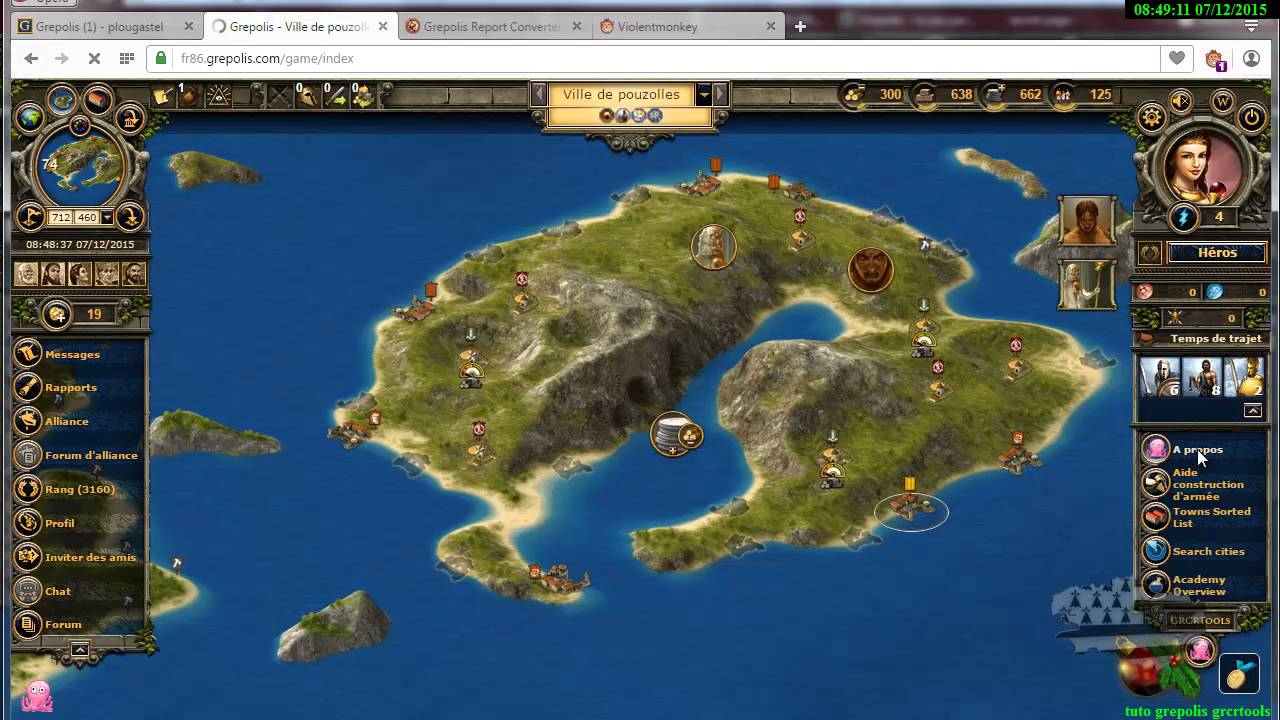Select the white-robed staff hero portrait

[x=1087, y=285]
